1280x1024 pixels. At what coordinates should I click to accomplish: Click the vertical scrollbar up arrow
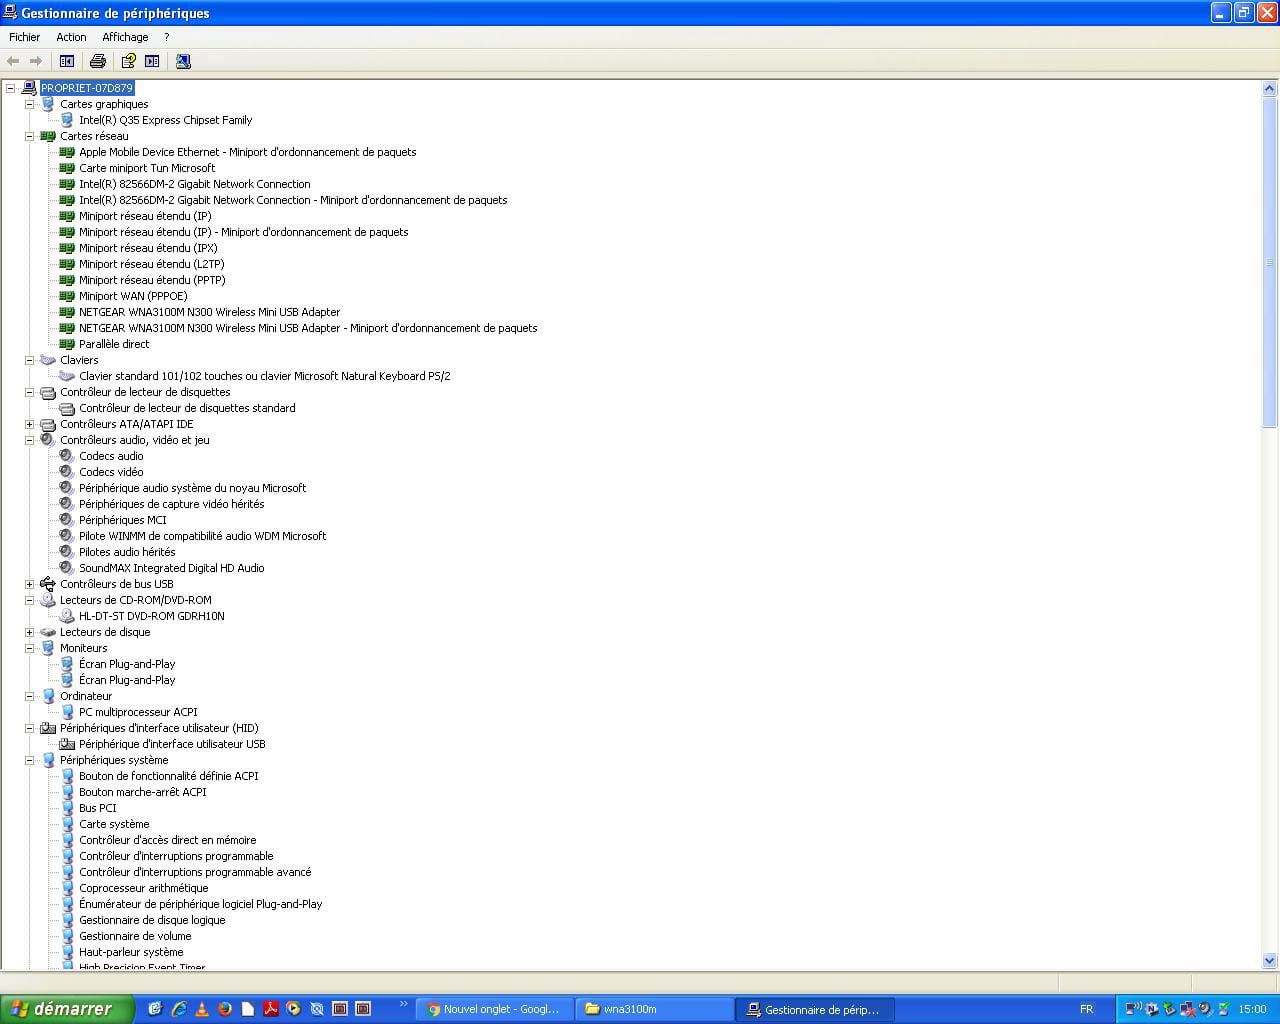tap(1270, 89)
